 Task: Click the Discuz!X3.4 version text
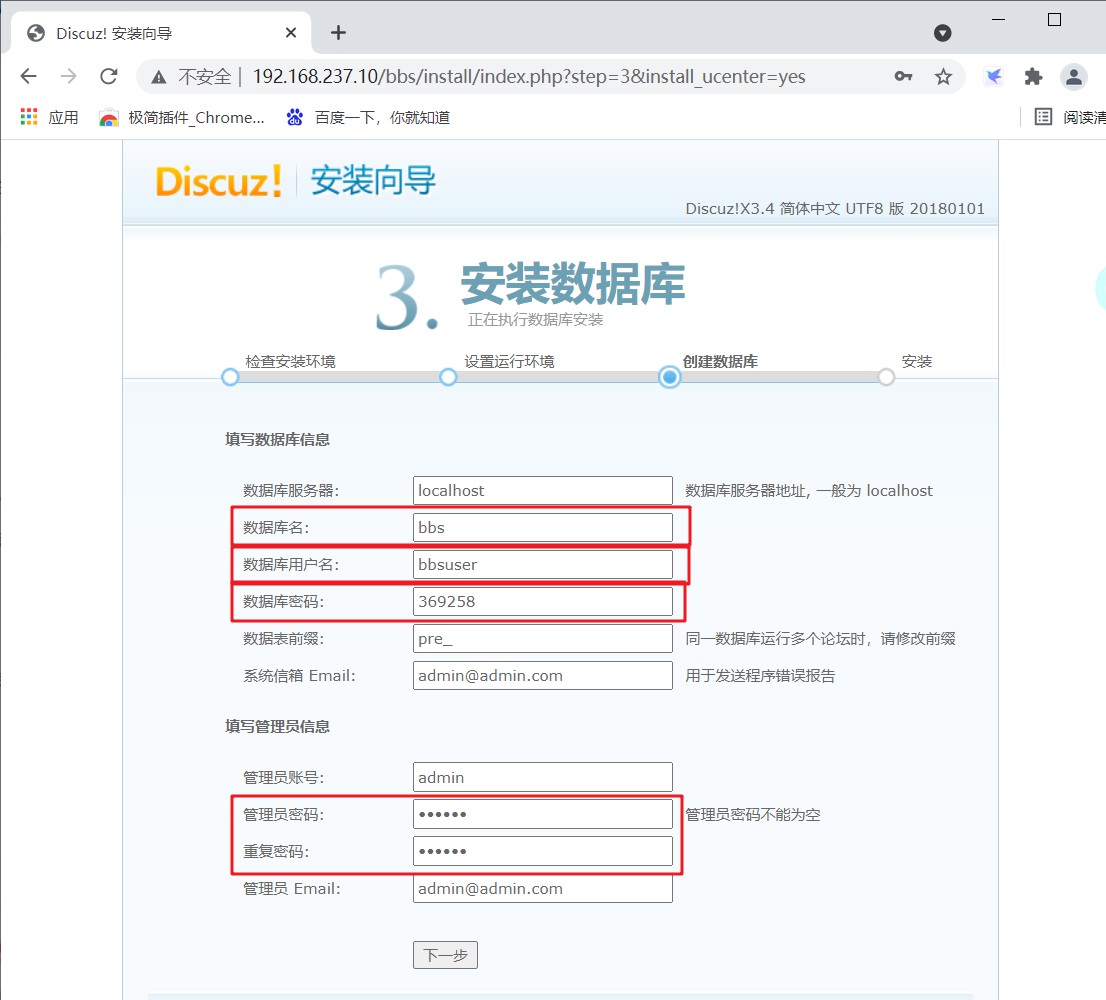coord(834,209)
